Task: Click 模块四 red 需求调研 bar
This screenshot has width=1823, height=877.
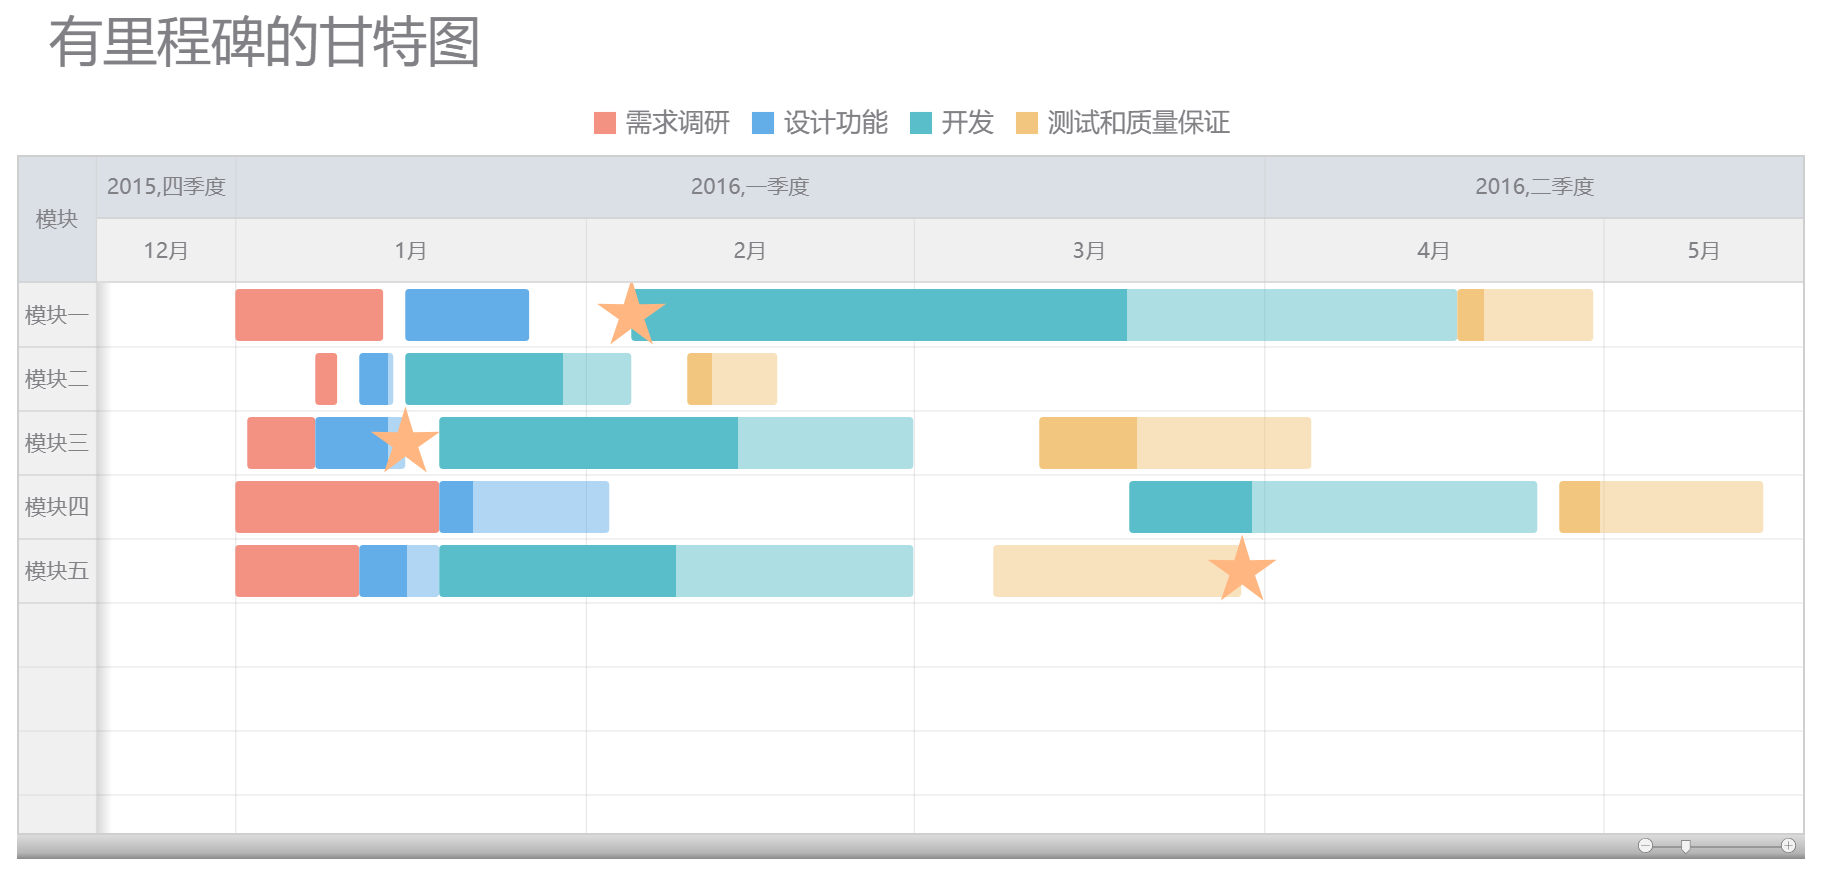Action: (336, 507)
